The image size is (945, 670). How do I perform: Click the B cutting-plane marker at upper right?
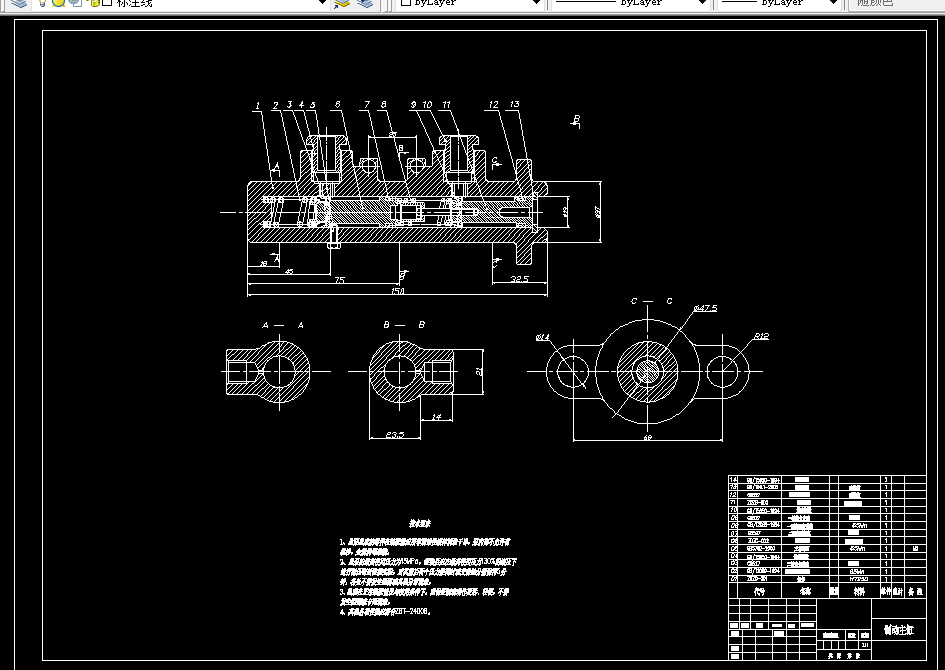tap(576, 121)
